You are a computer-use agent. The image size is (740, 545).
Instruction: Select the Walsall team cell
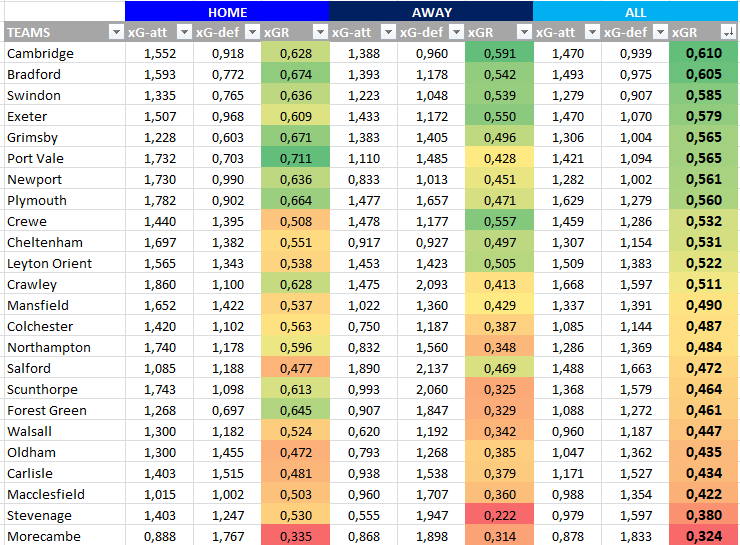click(64, 431)
